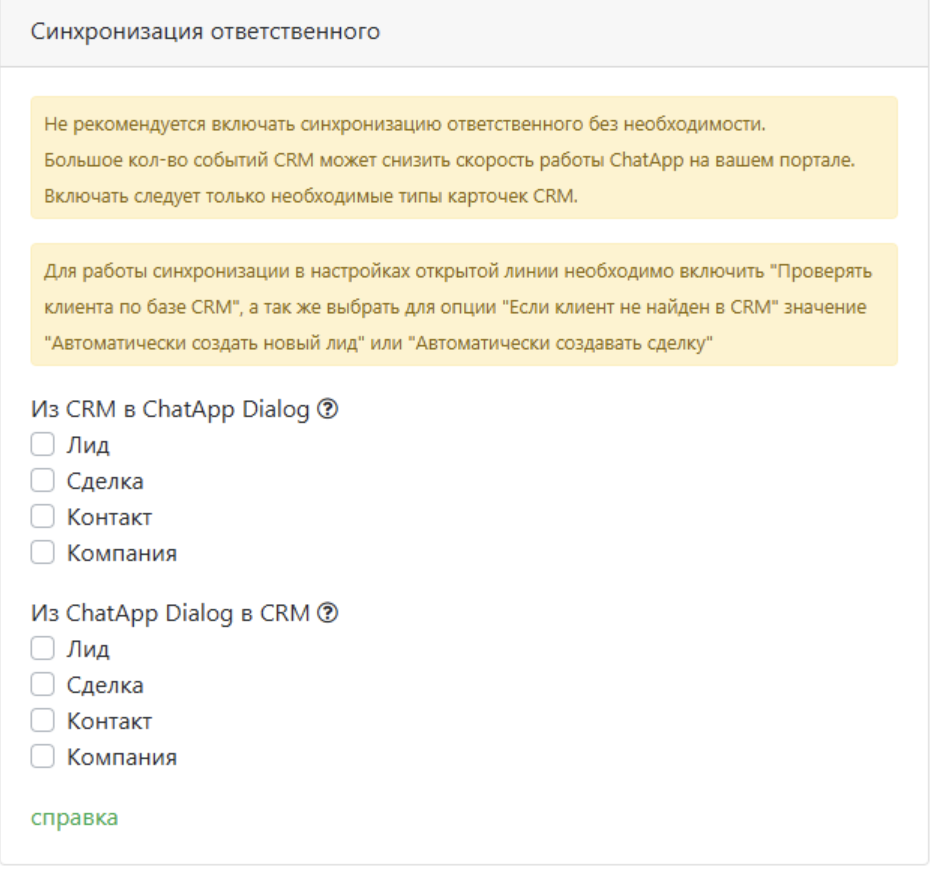Enable Лид checkbox under Из CRM в ChatApp Dialog
Image resolution: width=931 pixels, height=870 pixels.
pos(42,445)
